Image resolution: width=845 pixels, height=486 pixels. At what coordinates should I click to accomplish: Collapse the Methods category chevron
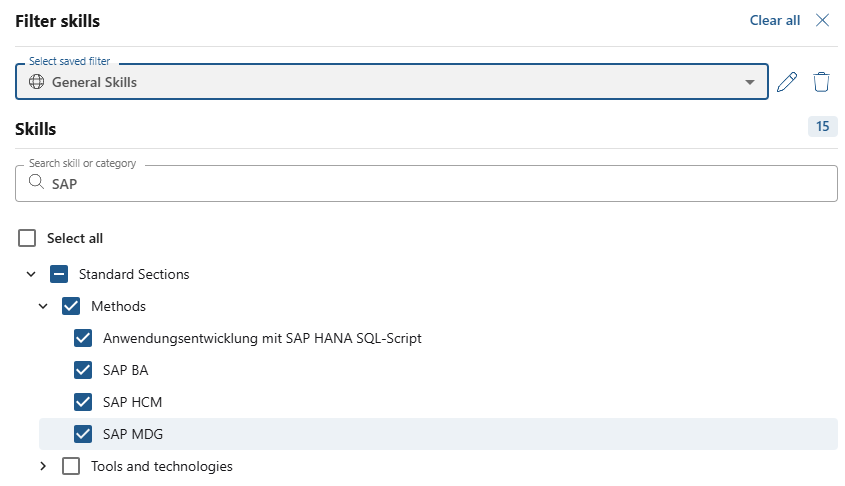[43, 306]
